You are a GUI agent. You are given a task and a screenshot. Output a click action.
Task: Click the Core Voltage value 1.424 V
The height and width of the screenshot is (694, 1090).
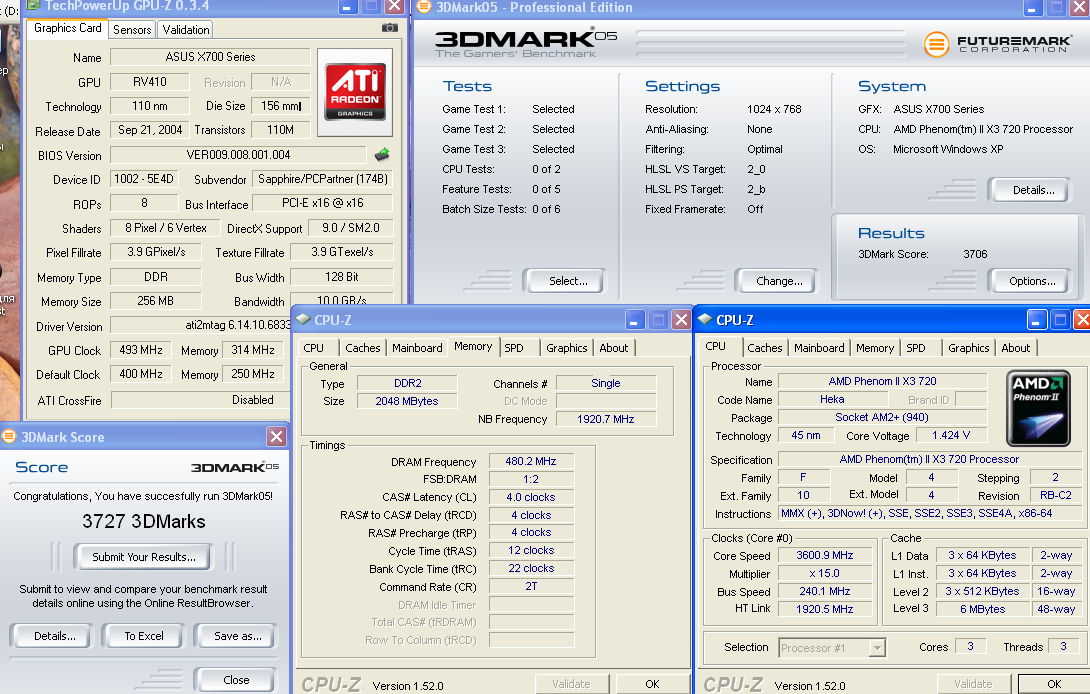(951, 435)
